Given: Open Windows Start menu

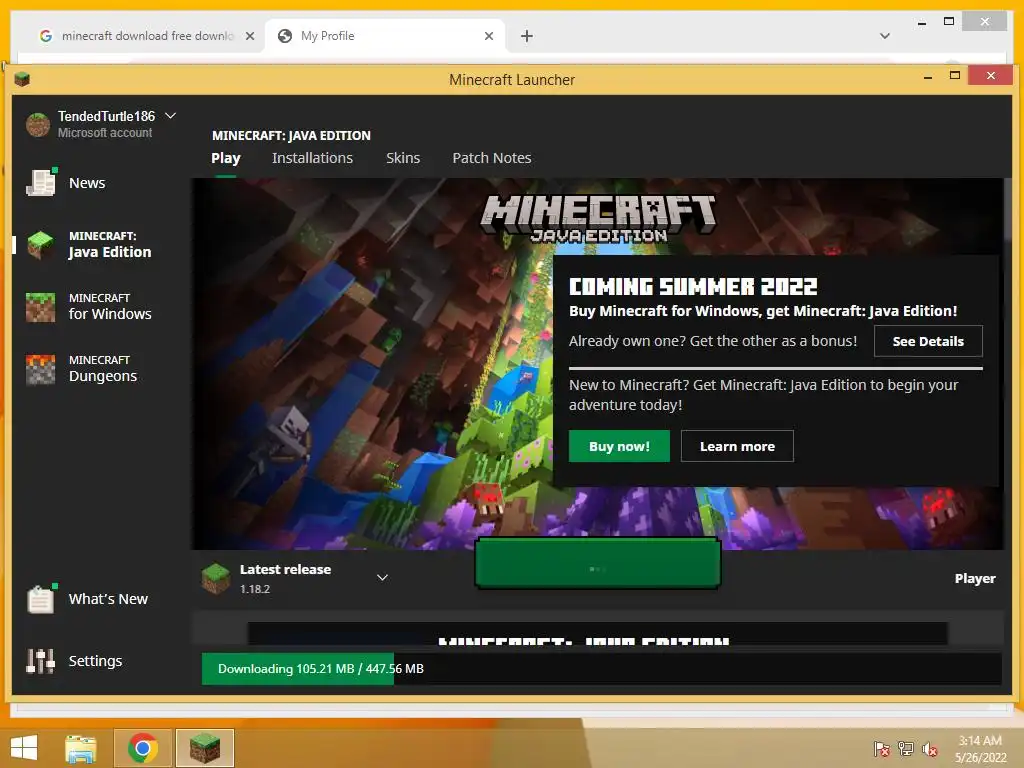Looking at the screenshot, I should click(x=24, y=748).
